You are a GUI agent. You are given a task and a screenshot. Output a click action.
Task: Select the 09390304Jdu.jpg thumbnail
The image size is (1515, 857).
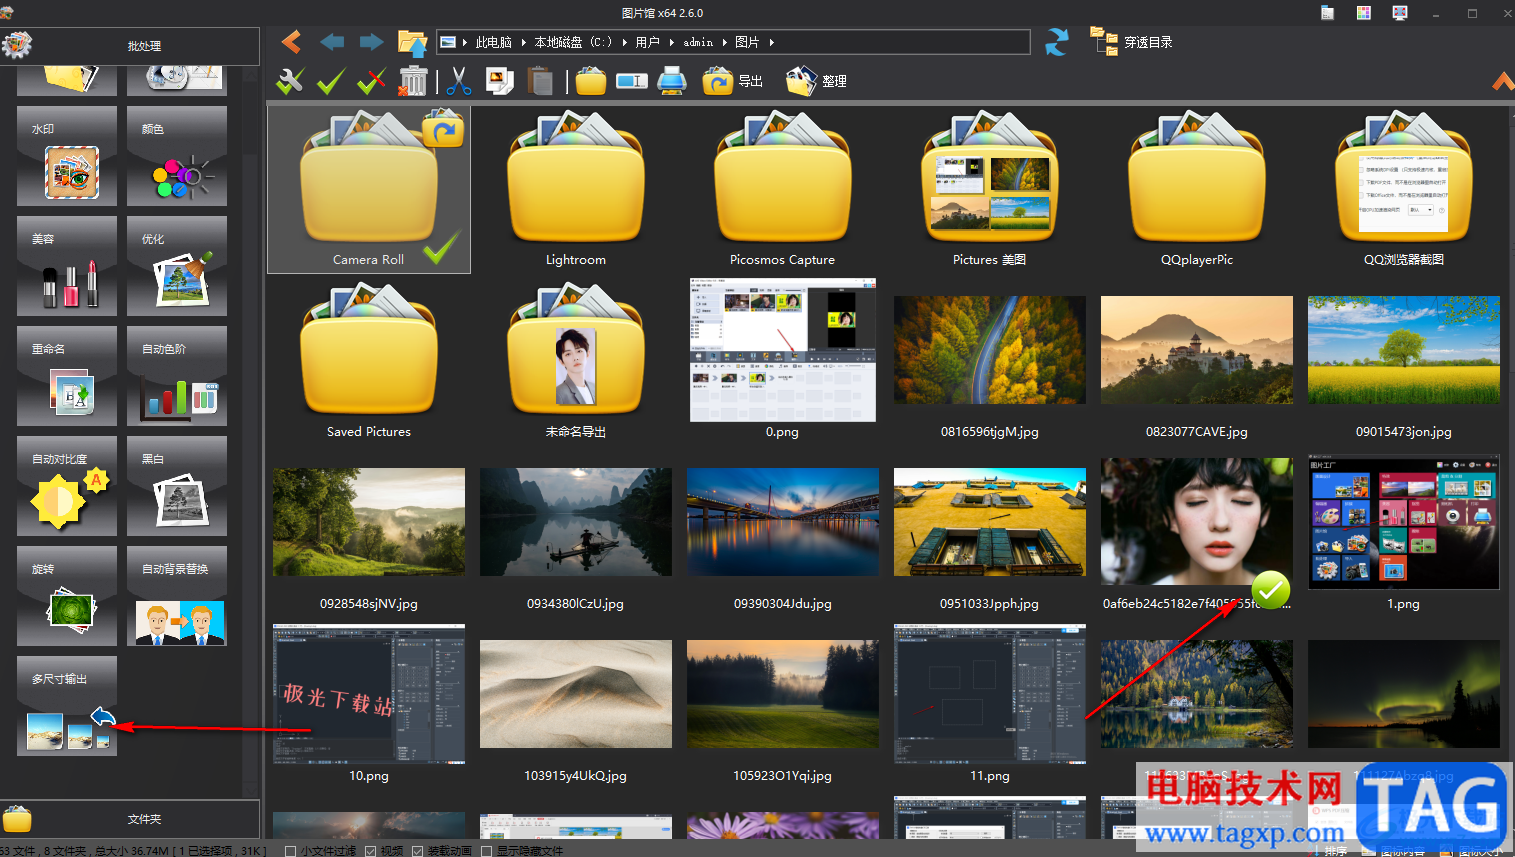[x=783, y=522]
